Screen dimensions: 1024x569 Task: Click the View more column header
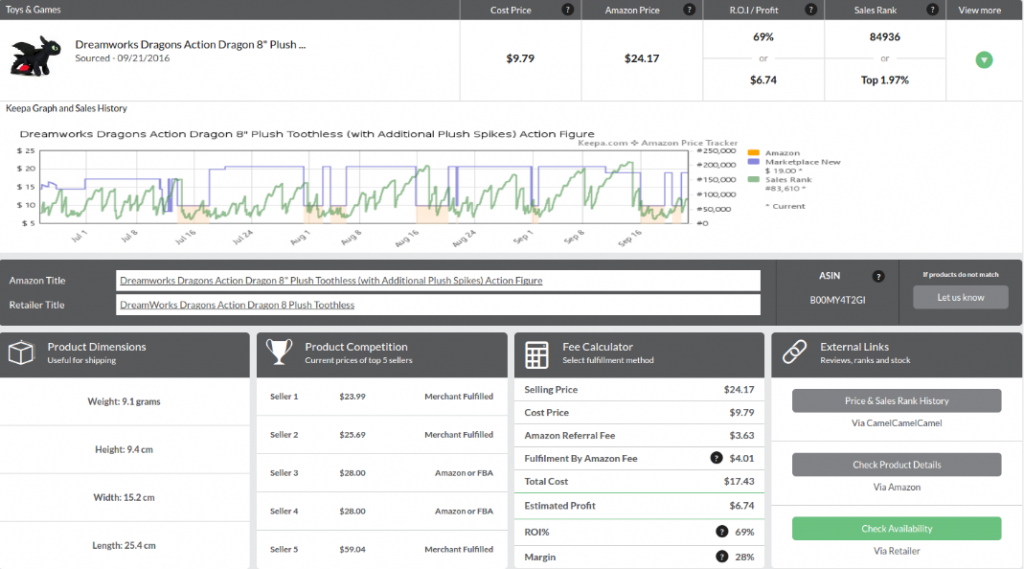979,10
